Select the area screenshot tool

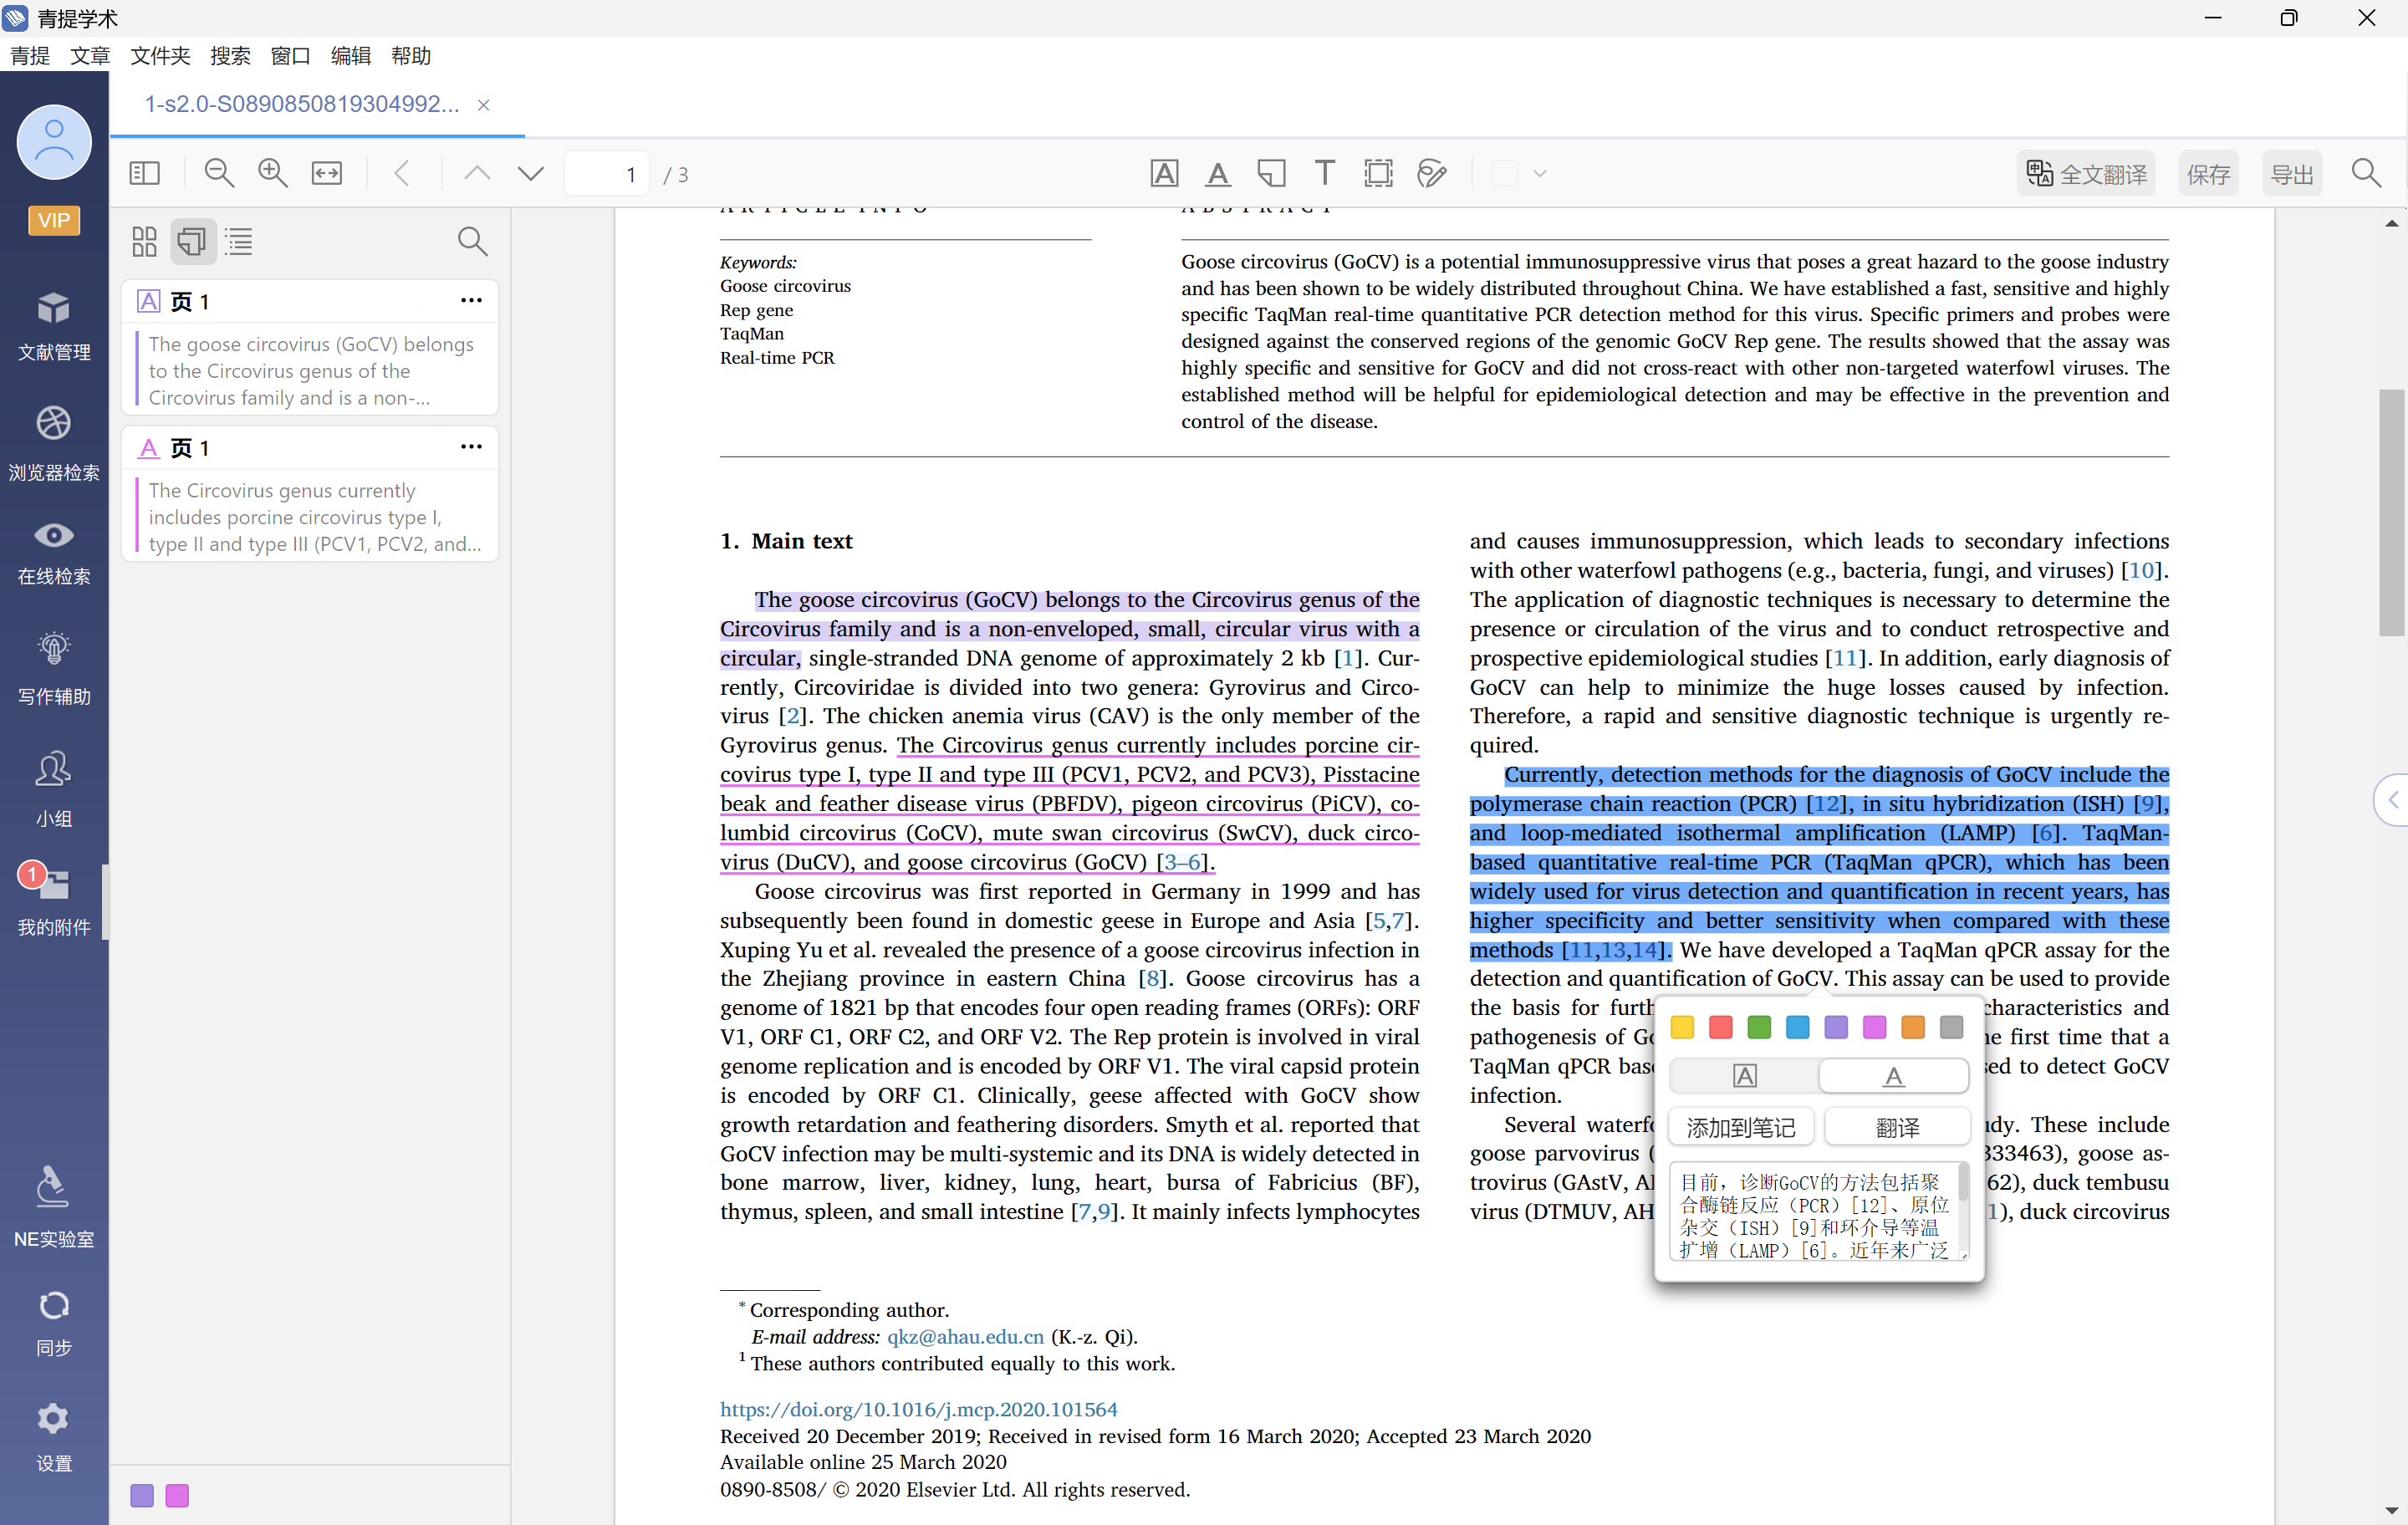tap(1378, 173)
